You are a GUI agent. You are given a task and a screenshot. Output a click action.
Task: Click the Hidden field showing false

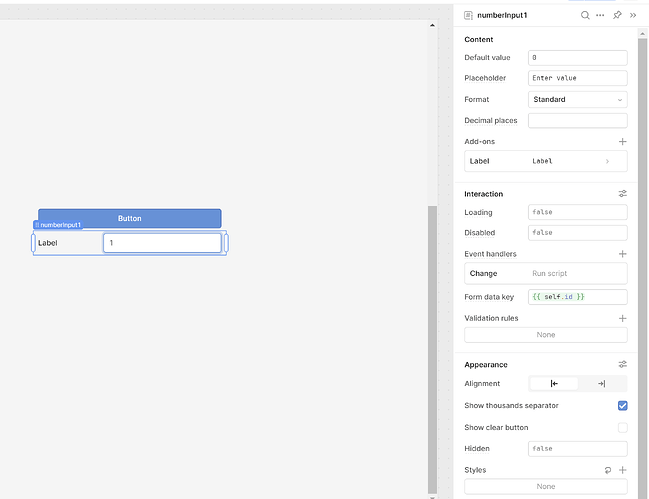coord(578,449)
